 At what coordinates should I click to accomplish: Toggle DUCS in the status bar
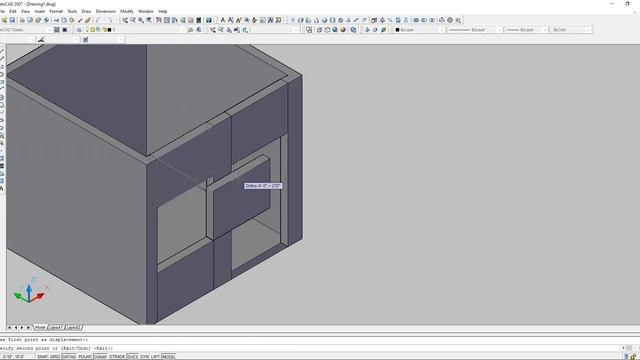pos(133,357)
